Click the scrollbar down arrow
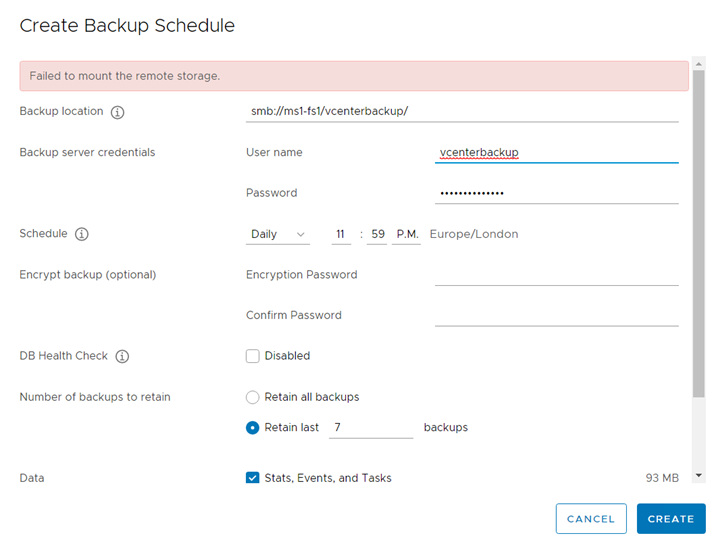The image size is (716, 544). point(699,475)
